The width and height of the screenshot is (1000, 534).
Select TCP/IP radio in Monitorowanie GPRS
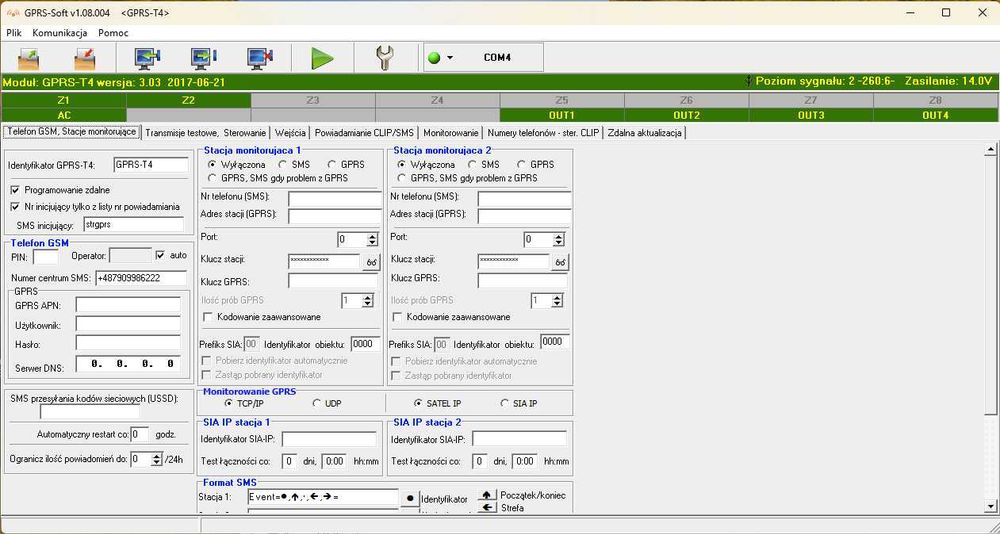pyautogui.click(x=228, y=403)
